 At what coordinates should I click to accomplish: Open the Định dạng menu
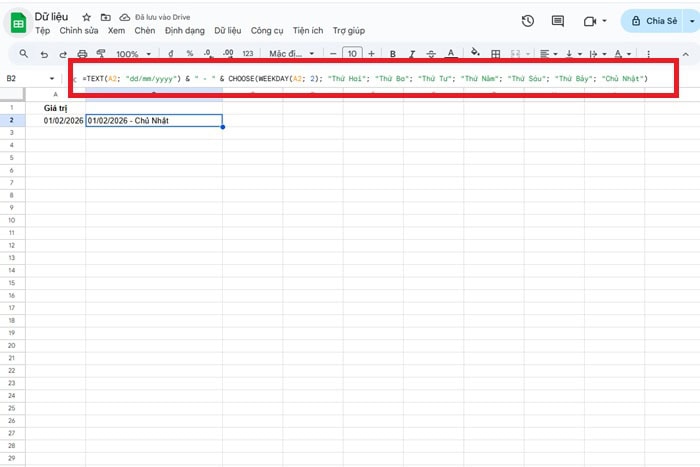187,31
